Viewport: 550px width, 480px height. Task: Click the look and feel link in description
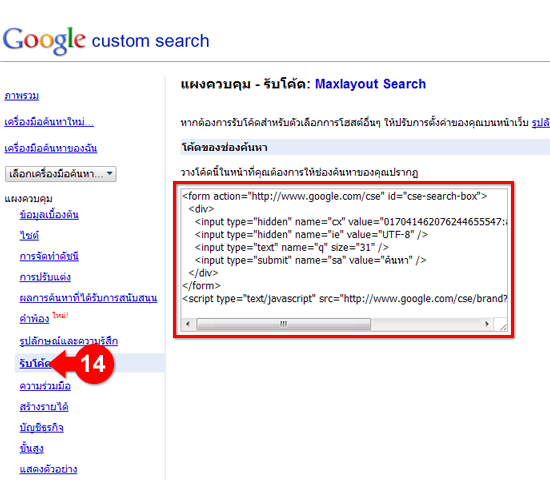[x=541, y=122]
